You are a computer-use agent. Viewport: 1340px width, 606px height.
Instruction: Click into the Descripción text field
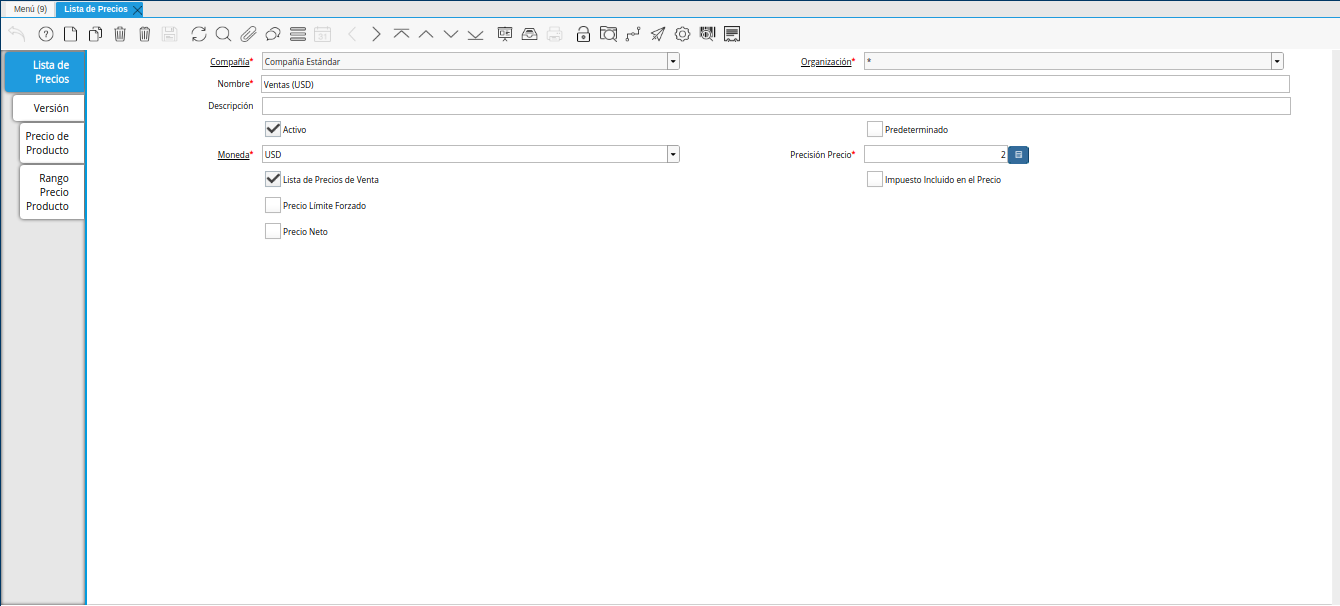pyautogui.click(x=775, y=106)
